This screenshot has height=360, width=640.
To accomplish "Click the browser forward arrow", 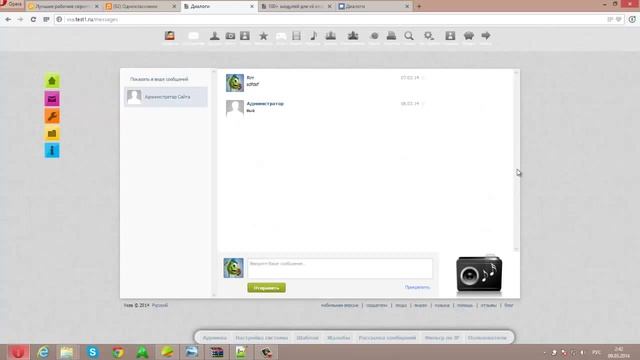I will point(20,19).
